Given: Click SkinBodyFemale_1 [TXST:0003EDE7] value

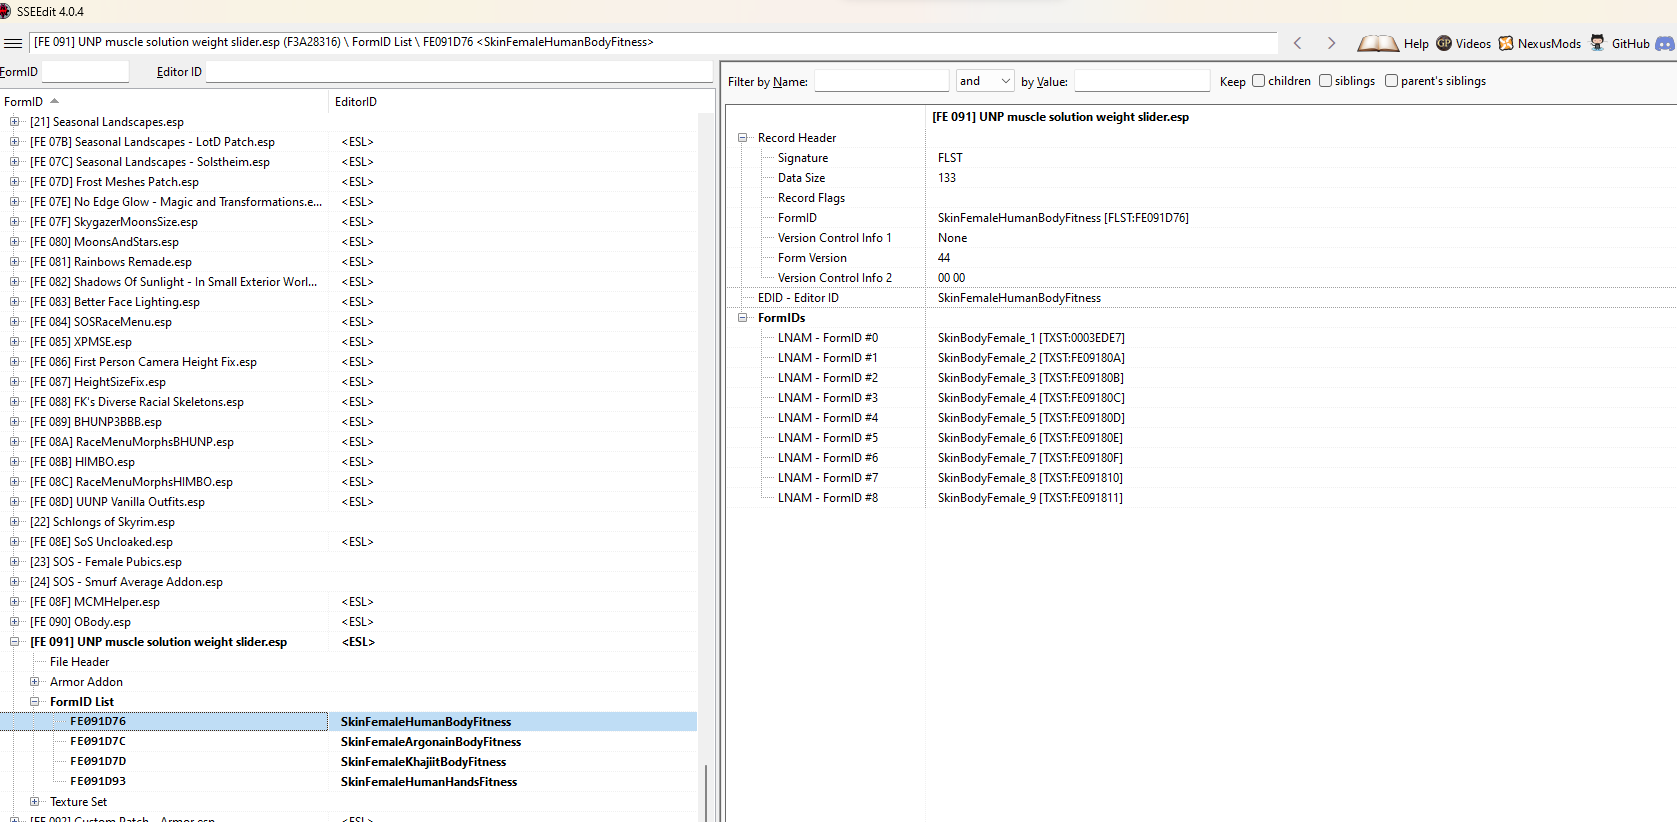Looking at the screenshot, I should coord(1031,338).
